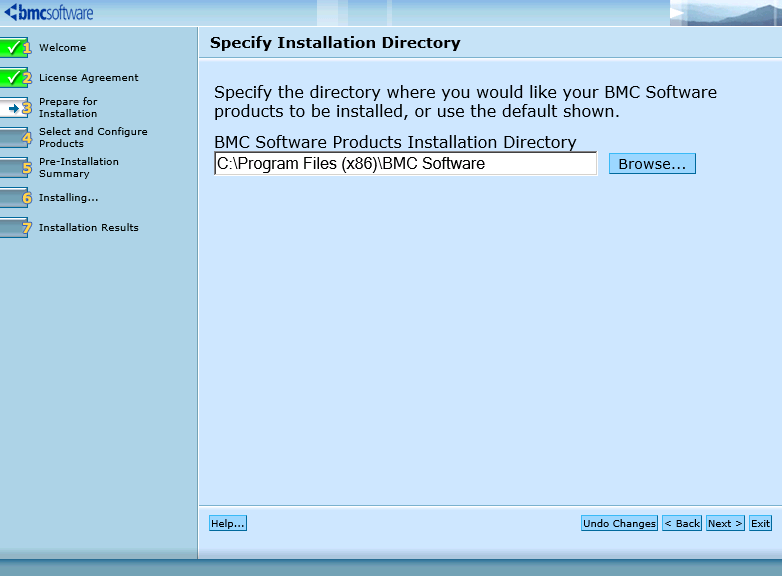Click the arrow step 3 indicator icon
The height and width of the screenshot is (576, 782).
[15, 108]
